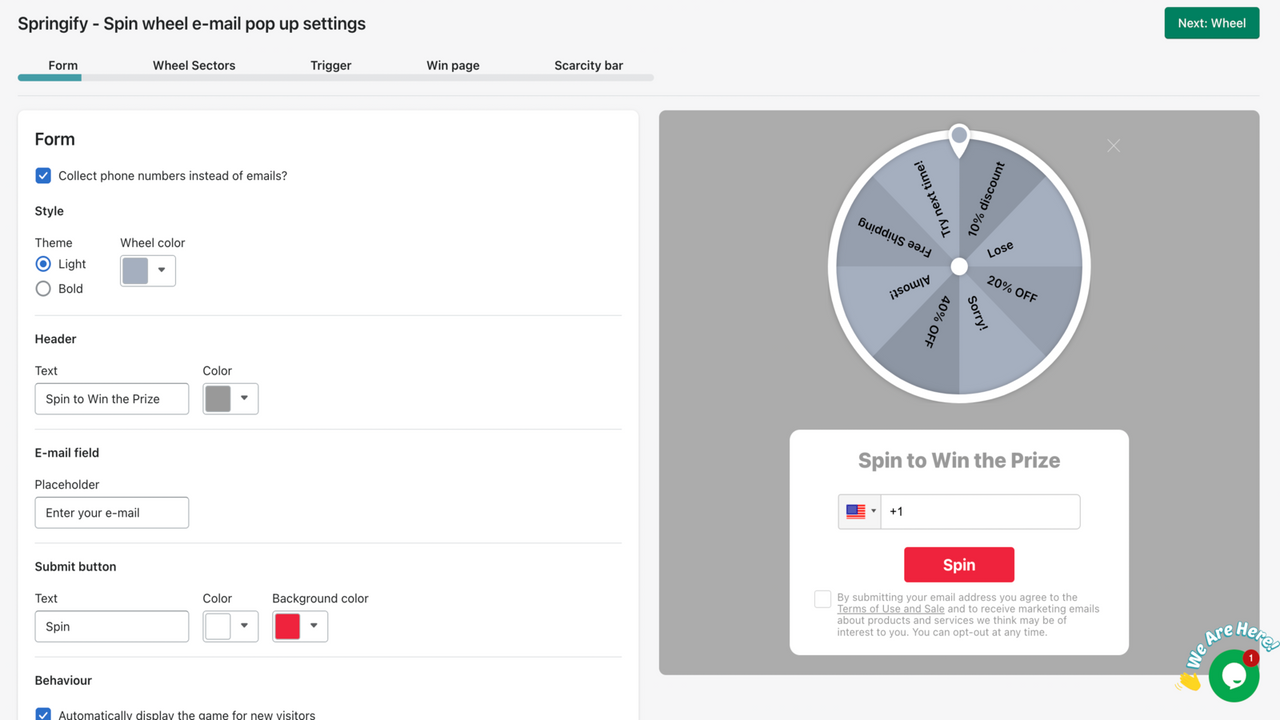The height and width of the screenshot is (720, 1280).
Task: Open the Header color picker dropdown
Action: (243, 398)
